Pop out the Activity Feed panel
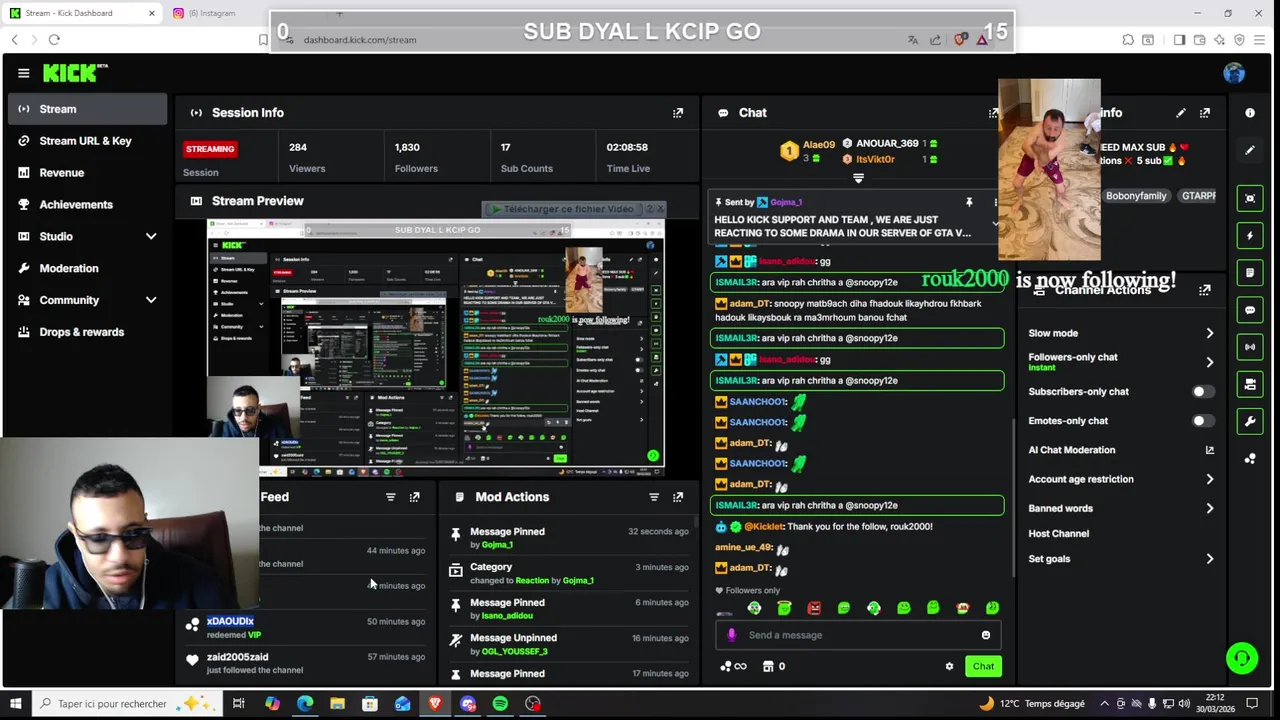This screenshot has width=1280, height=720. [414, 497]
